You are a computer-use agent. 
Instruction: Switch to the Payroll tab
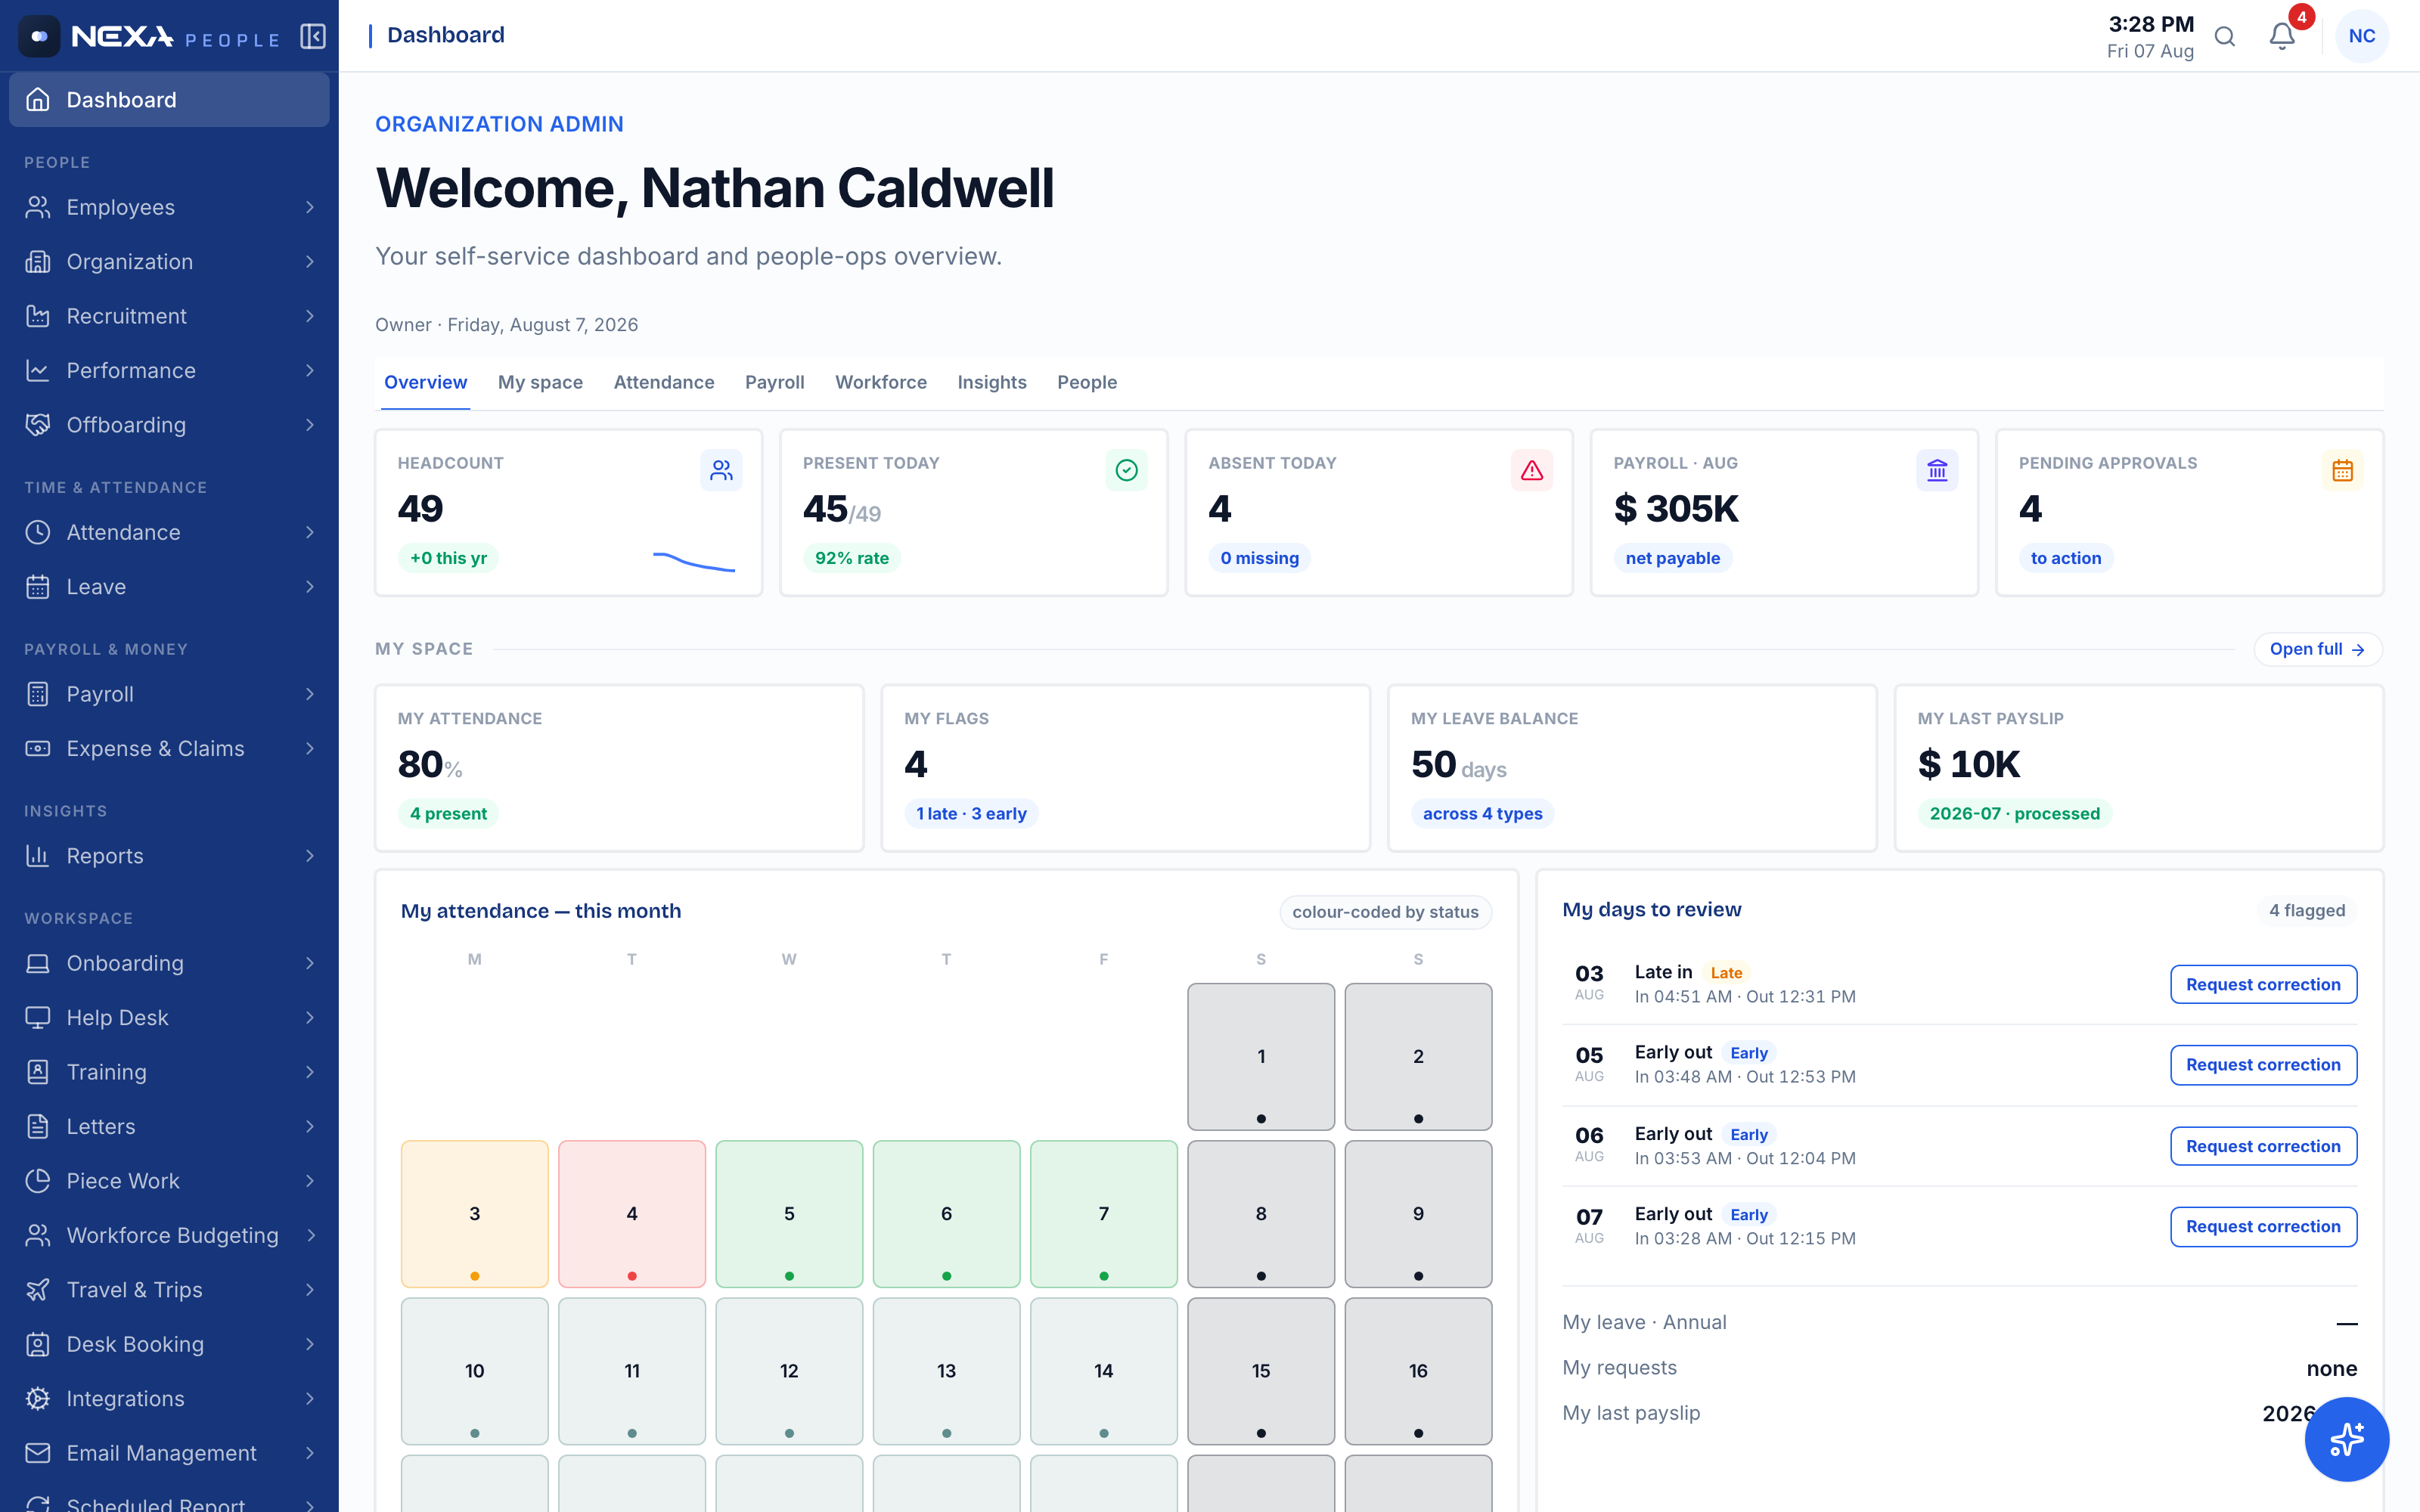(x=774, y=382)
